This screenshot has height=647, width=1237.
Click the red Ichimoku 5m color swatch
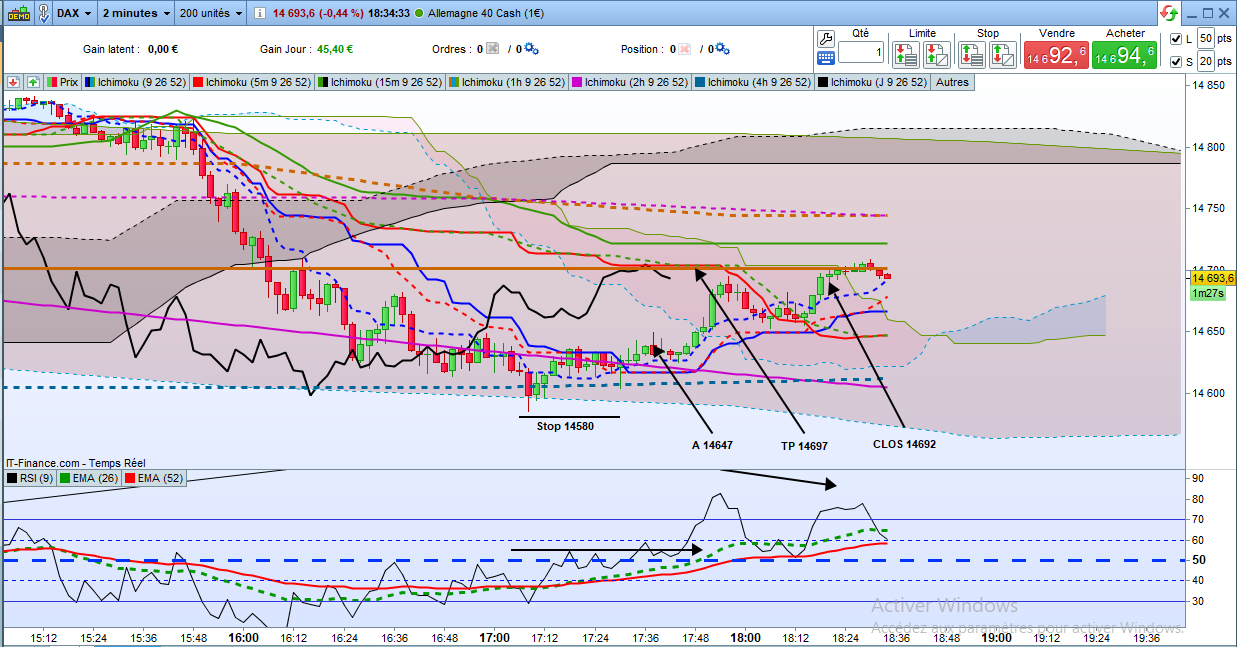click(199, 82)
